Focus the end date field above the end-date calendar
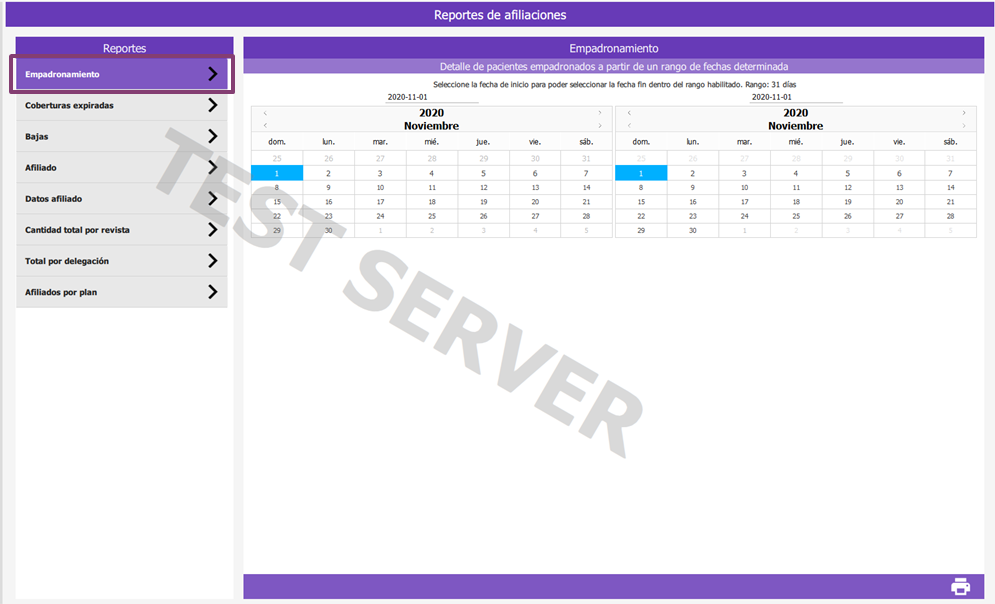The height and width of the screenshot is (604, 995). (x=796, y=97)
